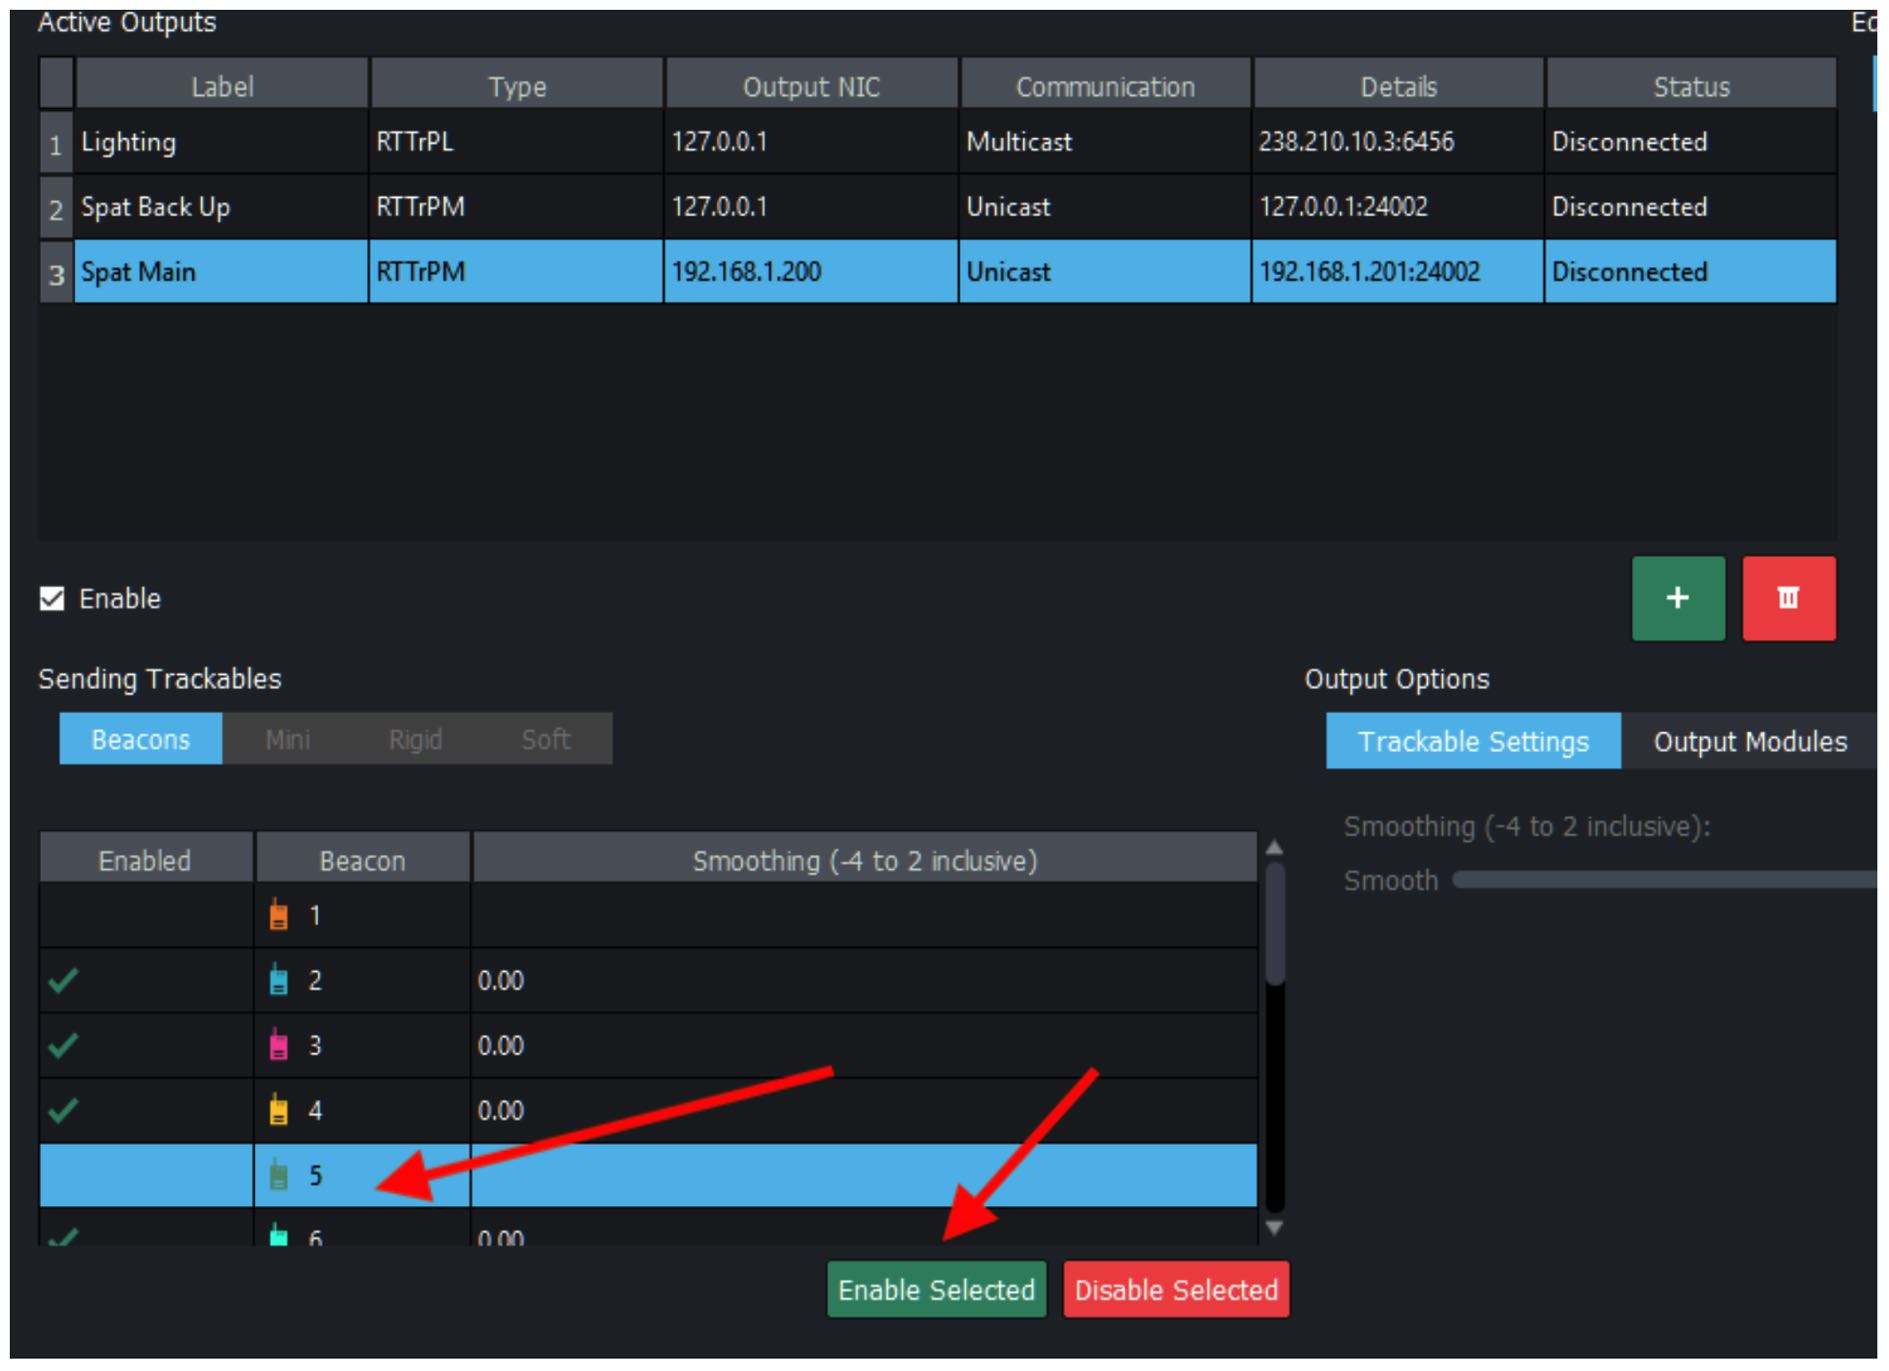The width and height of the screenshot is (1889, 1371).
Task: Select the Lighting output row
Action: pos(220,142)
